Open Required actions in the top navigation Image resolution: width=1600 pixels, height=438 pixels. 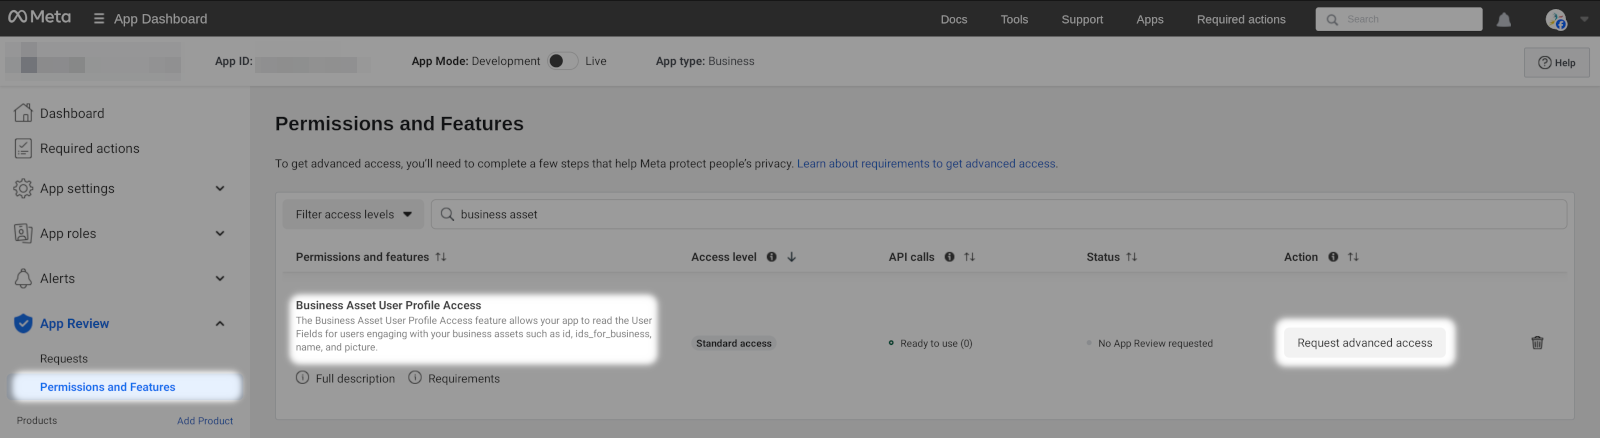1241,19
